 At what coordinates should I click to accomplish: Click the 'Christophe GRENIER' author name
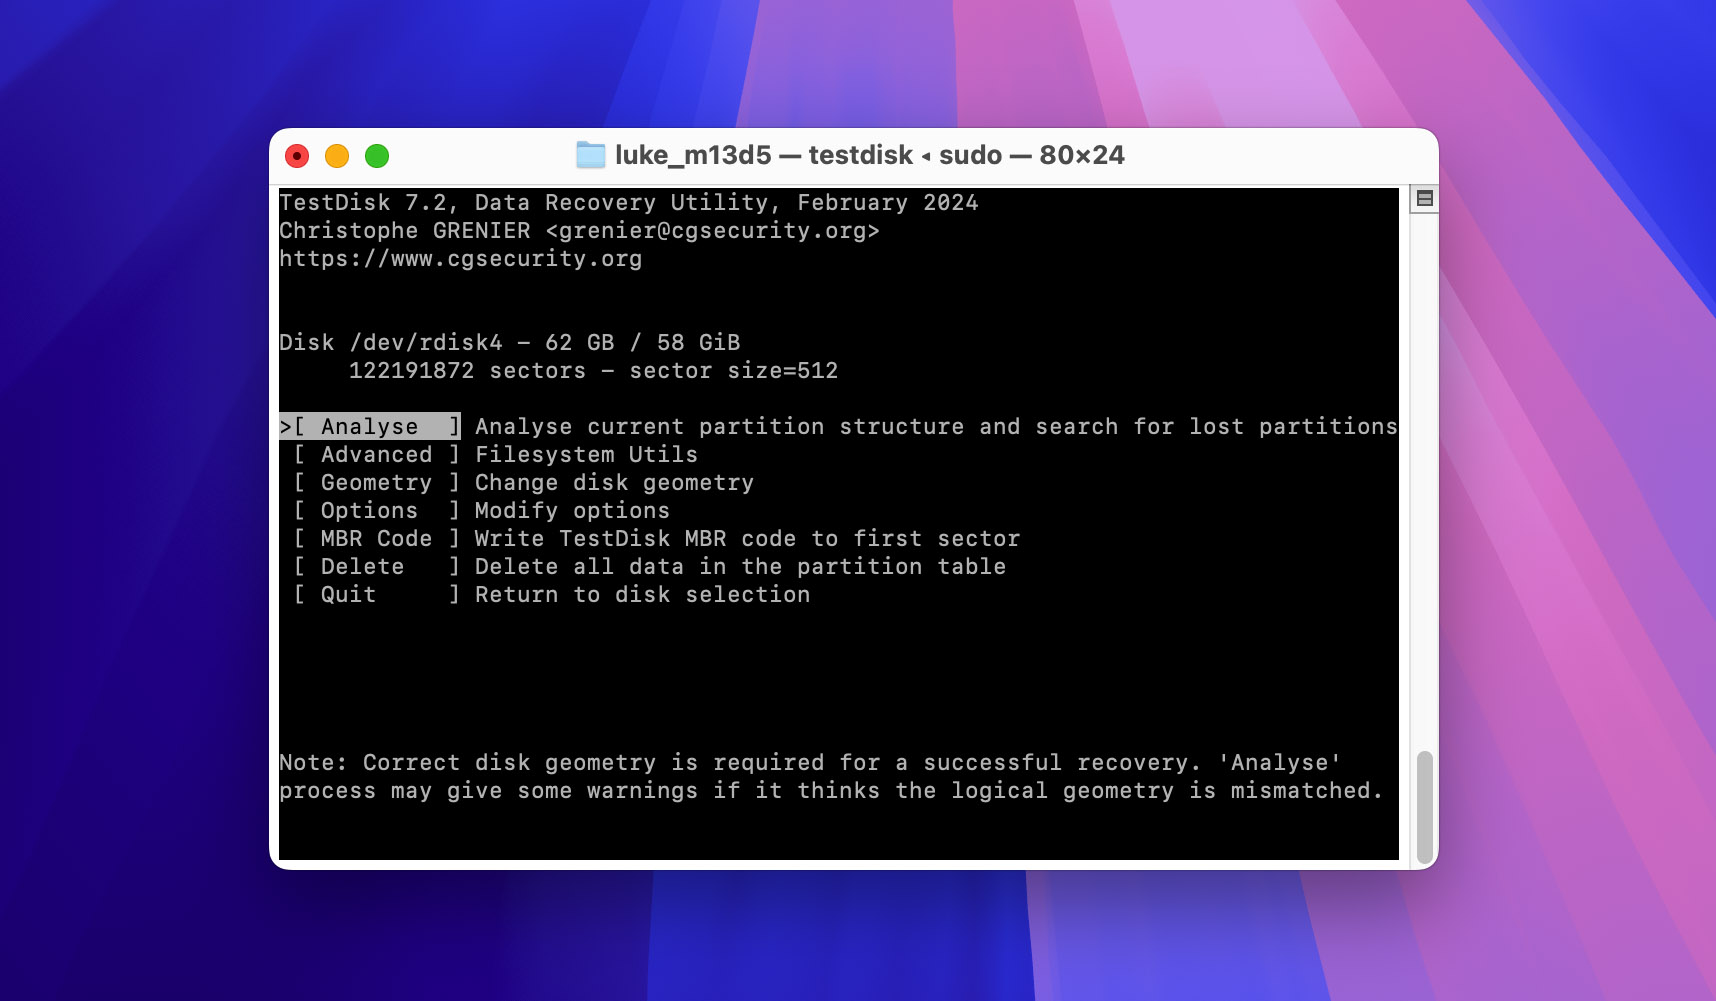click(405, 230)
